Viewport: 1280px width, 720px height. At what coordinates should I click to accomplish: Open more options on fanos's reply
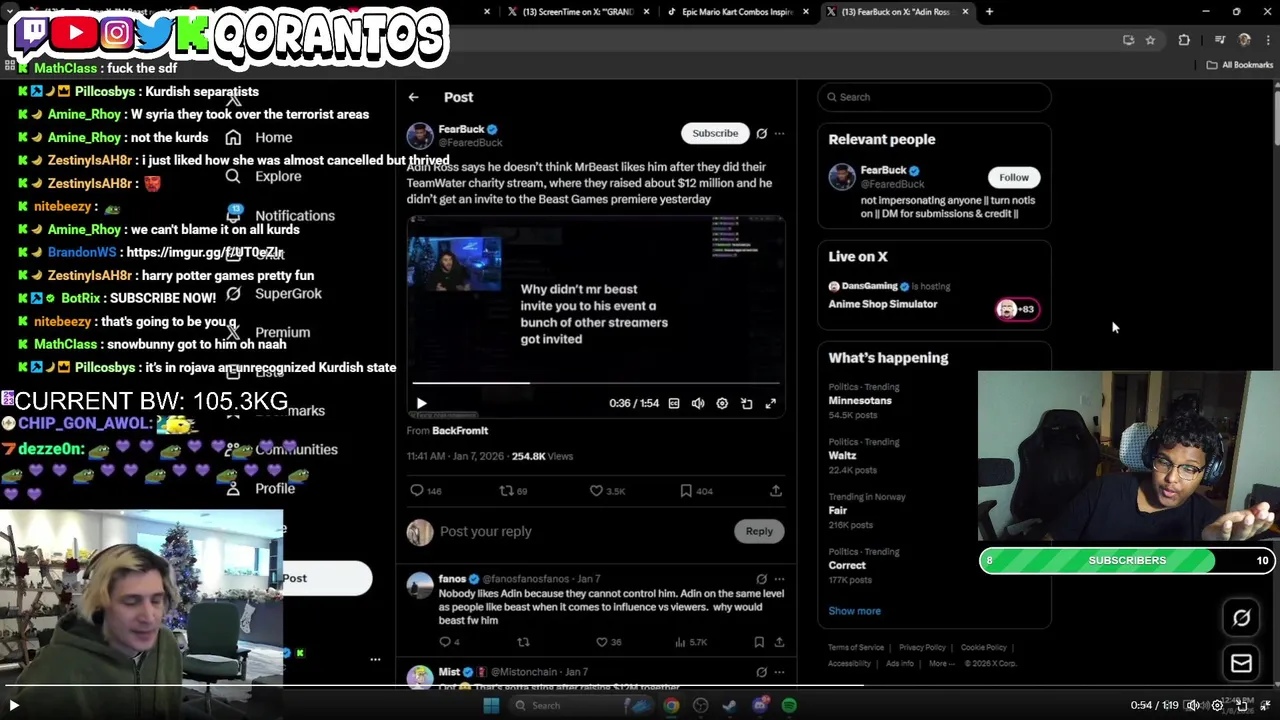pos(779,579)
